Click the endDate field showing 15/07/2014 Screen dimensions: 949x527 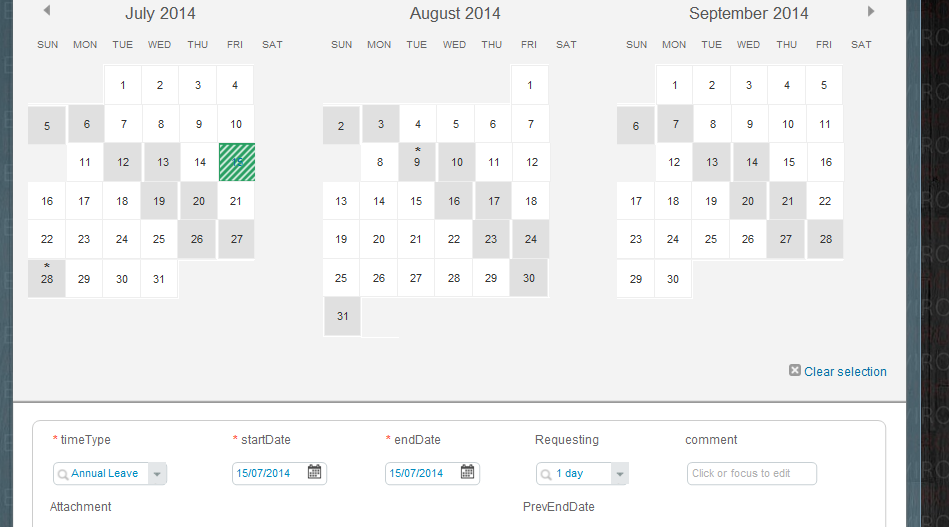click(x=432, y=473)
